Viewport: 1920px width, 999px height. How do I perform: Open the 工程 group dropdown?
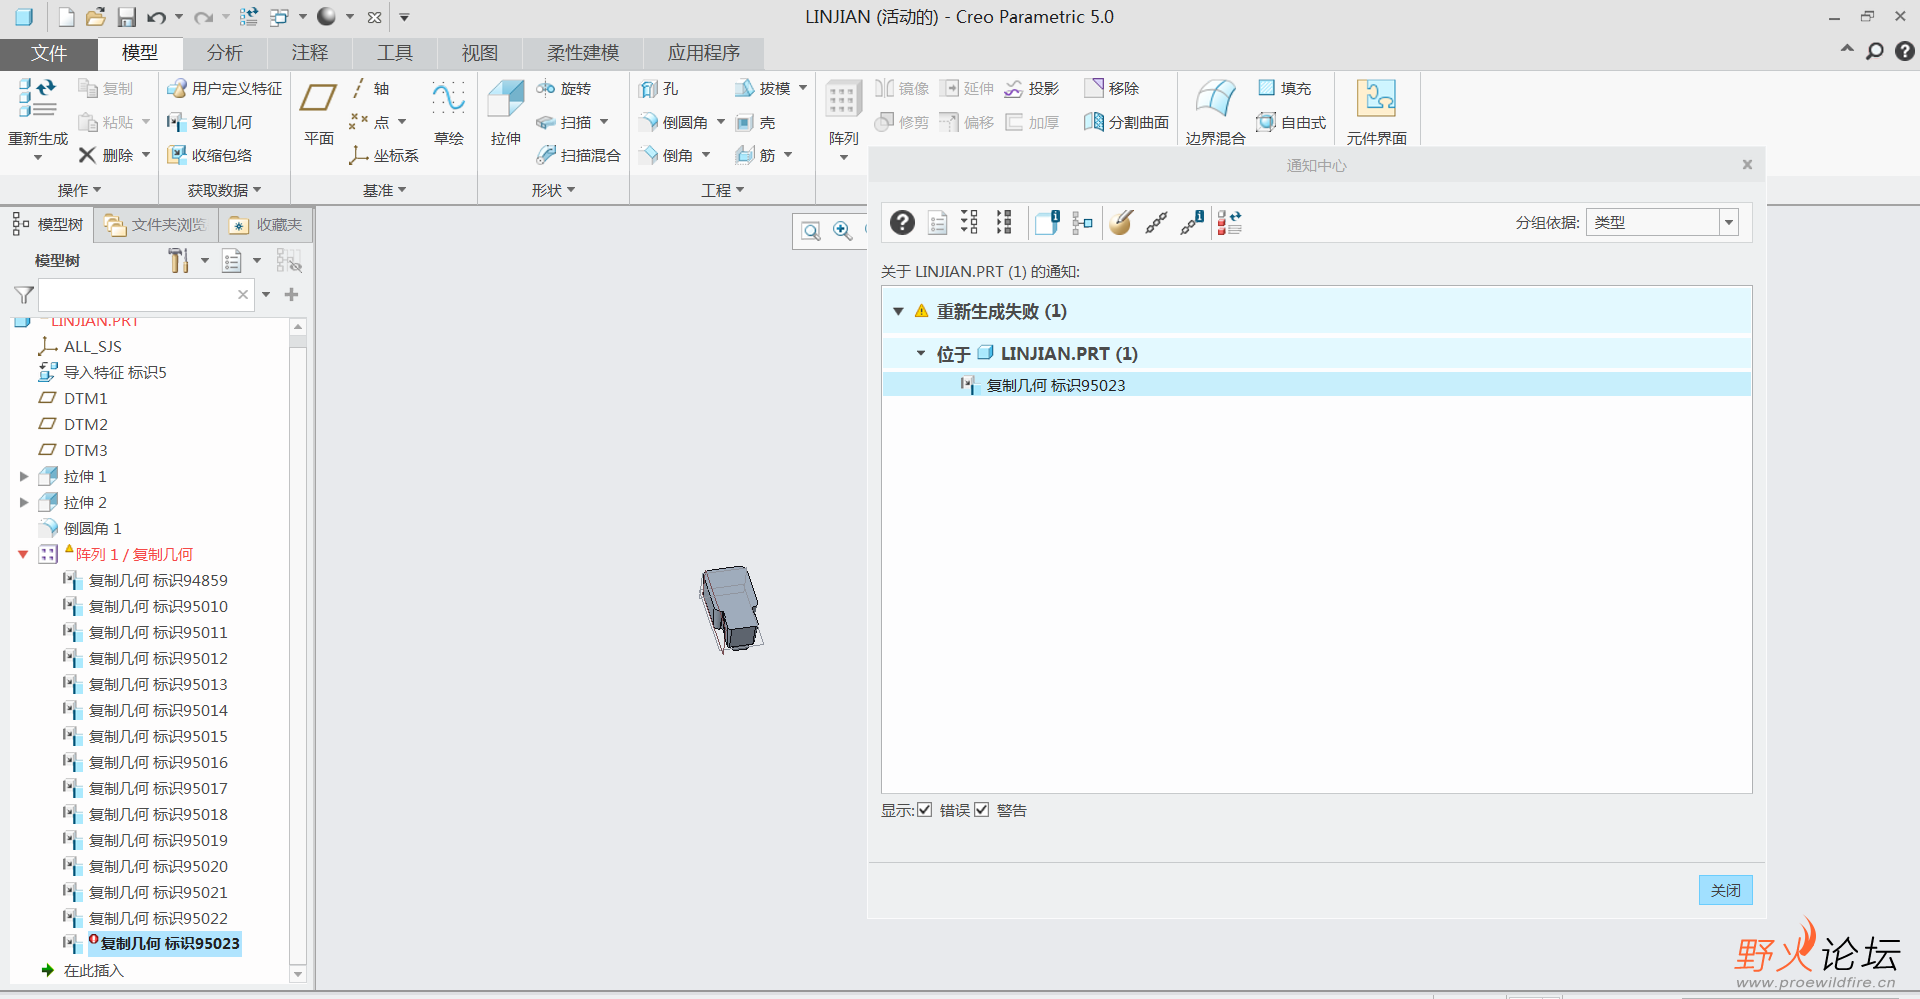(722, 190)
